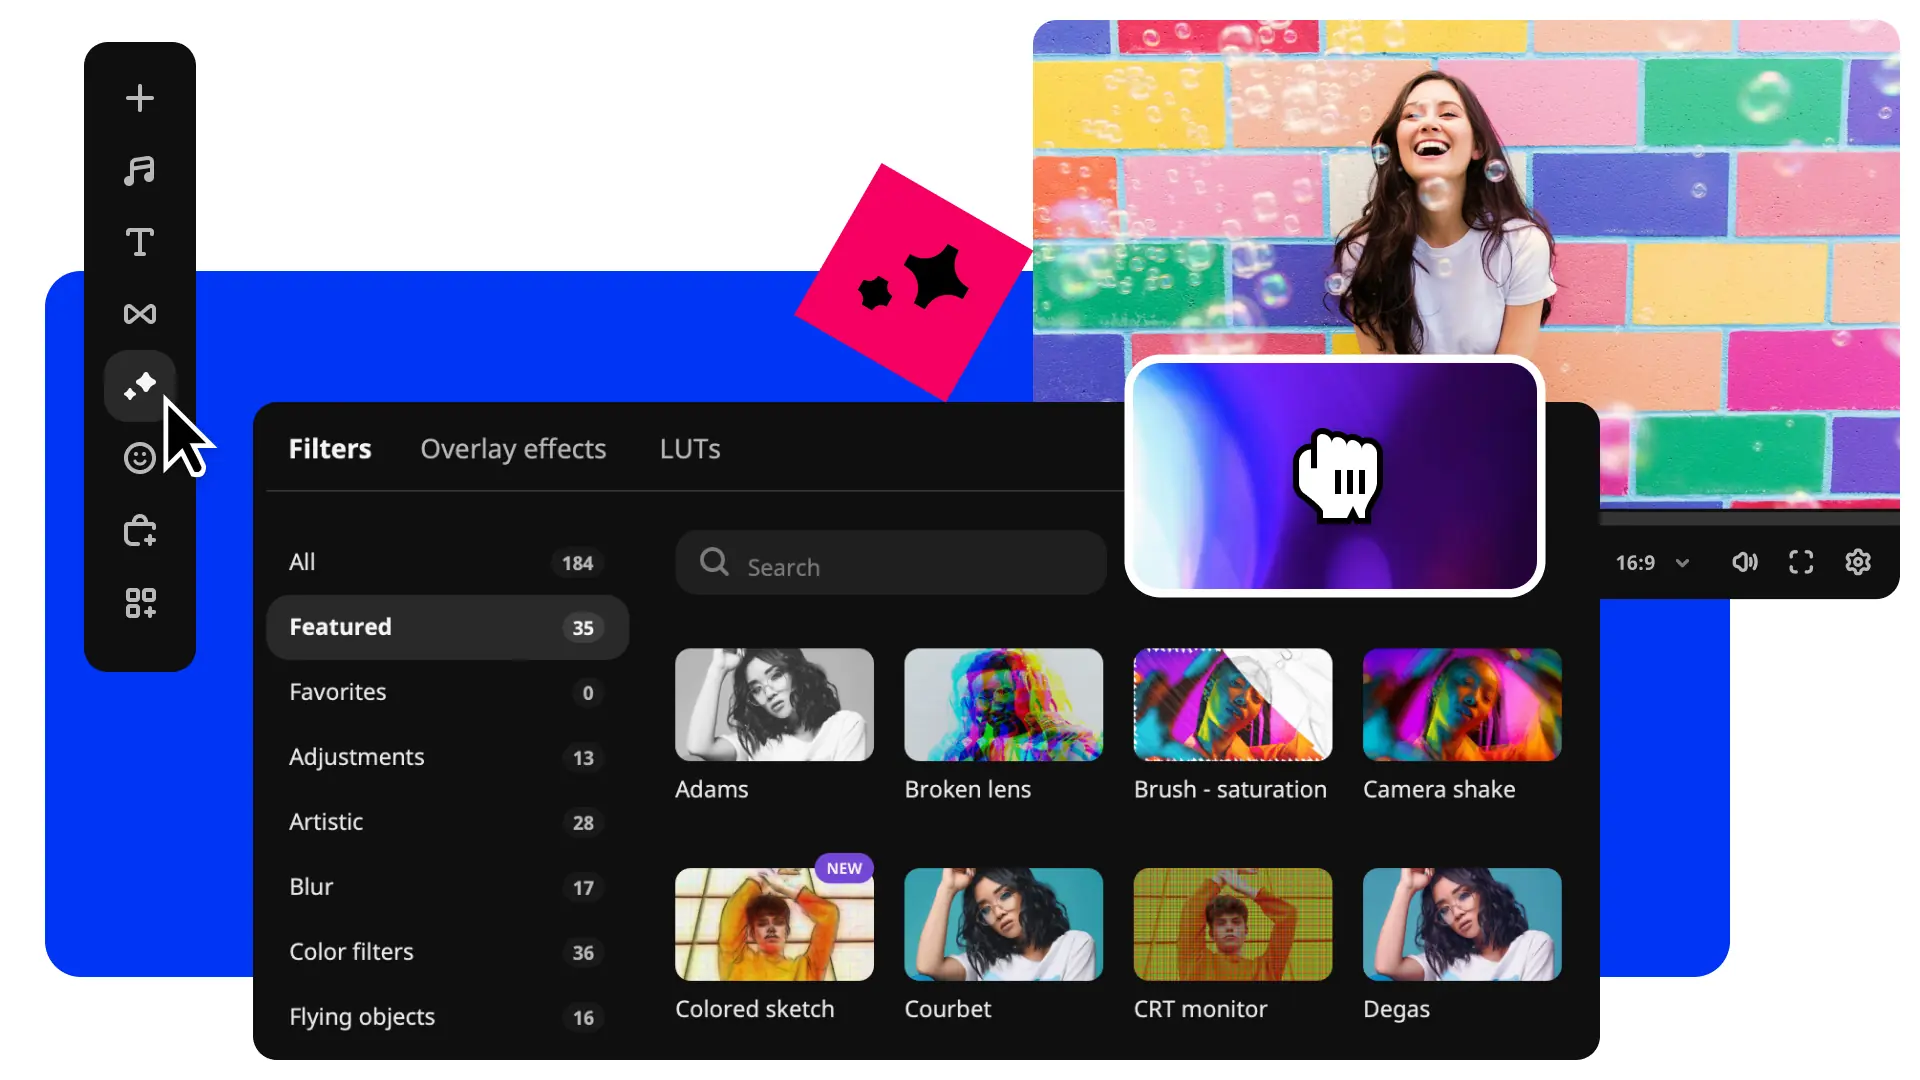Select the Camera shake filter thumbnail

(1462, 705)
